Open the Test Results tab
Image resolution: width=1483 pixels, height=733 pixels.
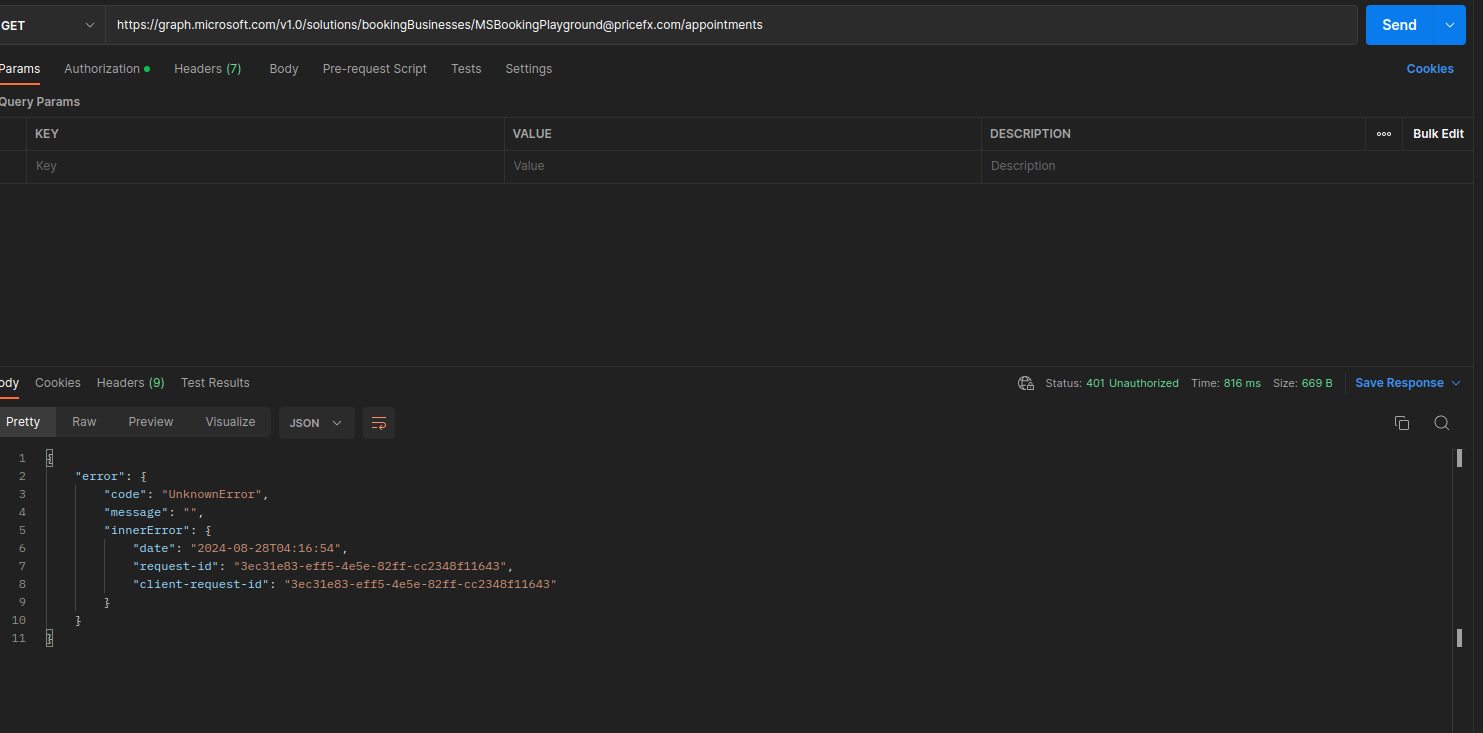(215, 383)
